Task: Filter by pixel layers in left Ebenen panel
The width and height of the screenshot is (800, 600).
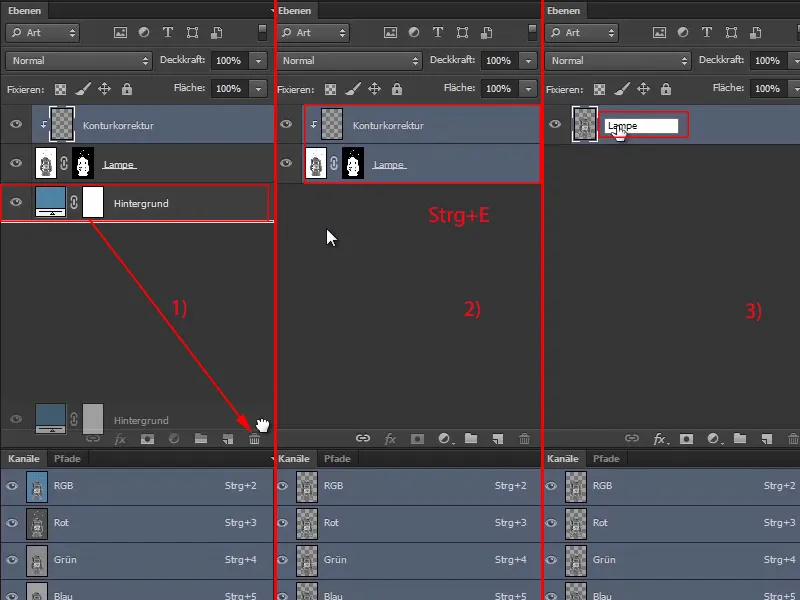Action: [120, 33]
